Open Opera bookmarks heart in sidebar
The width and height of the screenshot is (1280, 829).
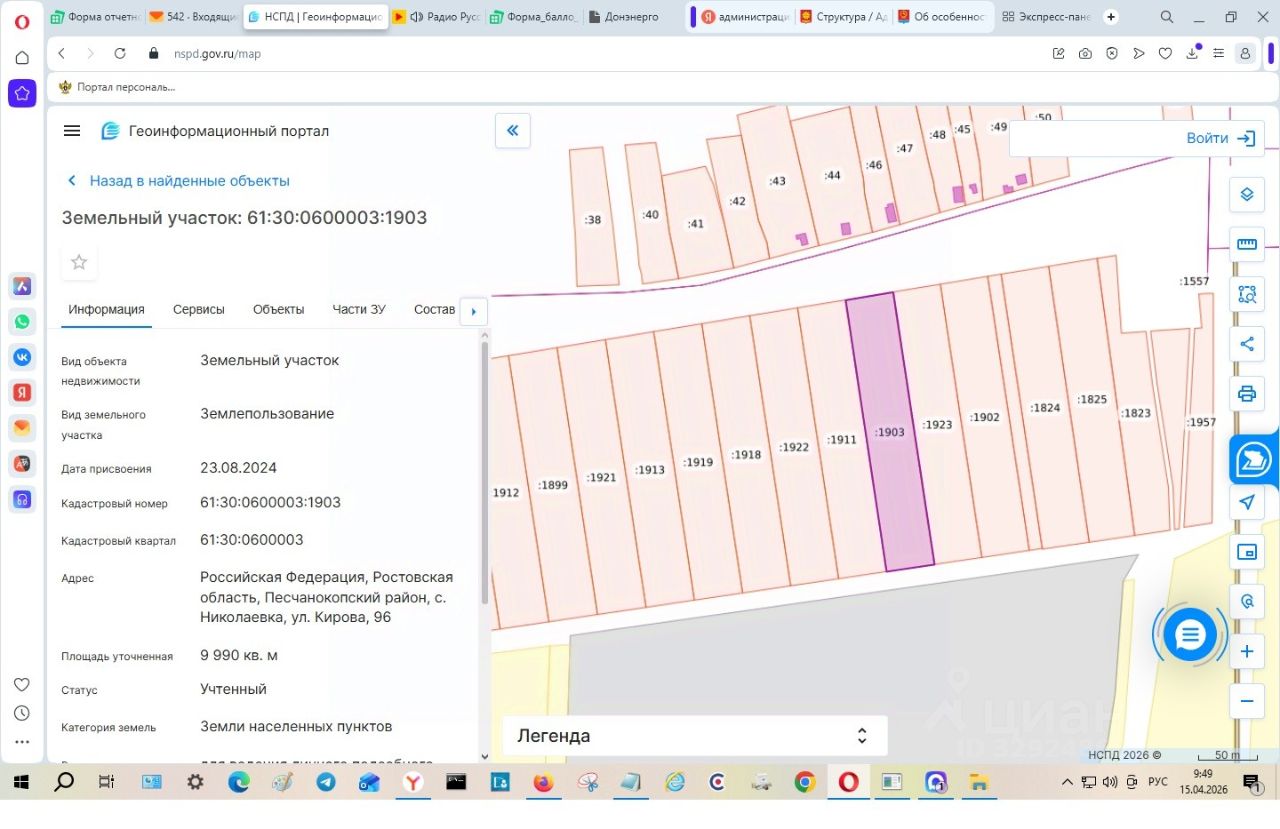coord(22,685)
